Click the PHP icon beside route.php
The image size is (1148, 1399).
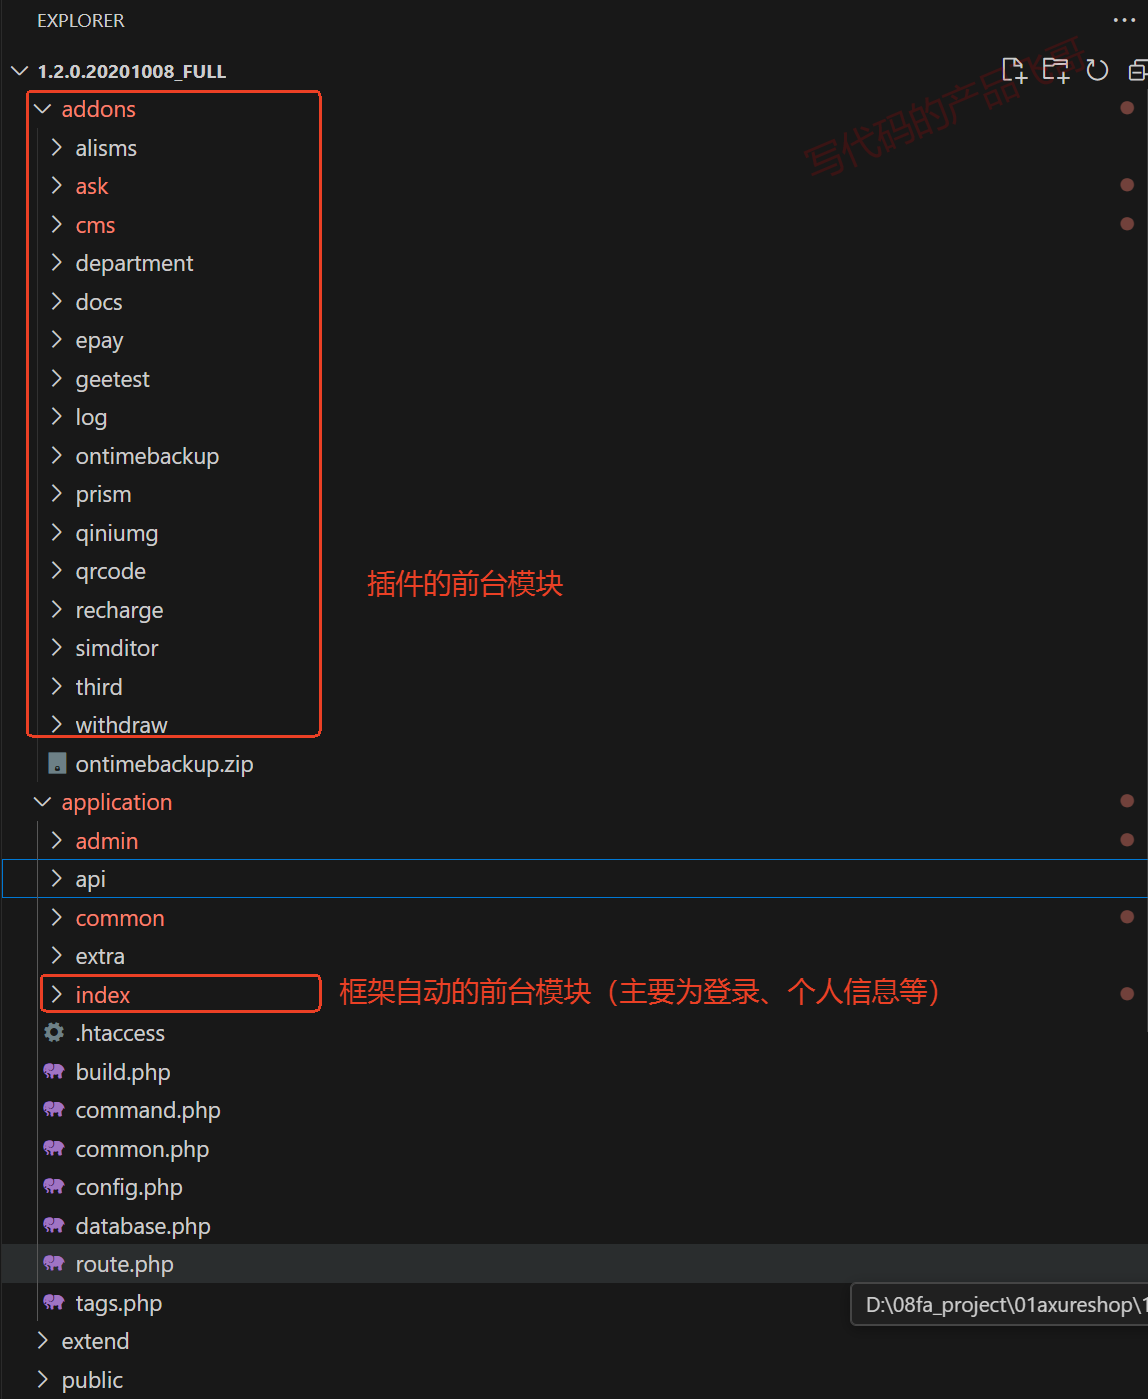[54, 1263]
